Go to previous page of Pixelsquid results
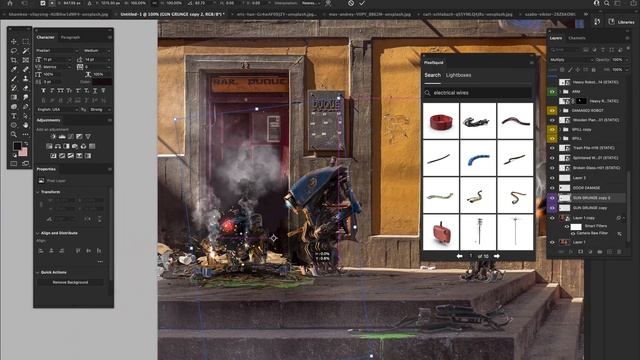The image size is (640, 360). [460, 256]
